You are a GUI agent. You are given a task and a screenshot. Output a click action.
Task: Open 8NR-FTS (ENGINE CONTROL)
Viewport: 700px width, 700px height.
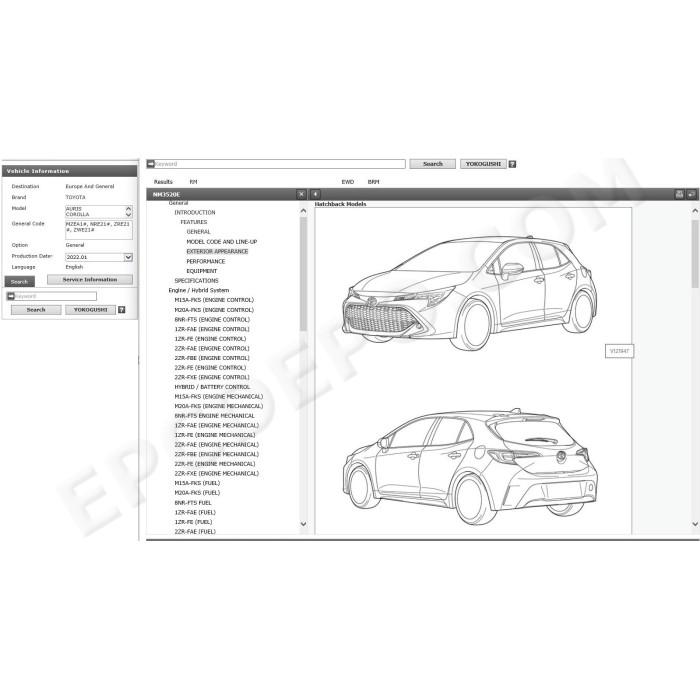pos(212,320)
